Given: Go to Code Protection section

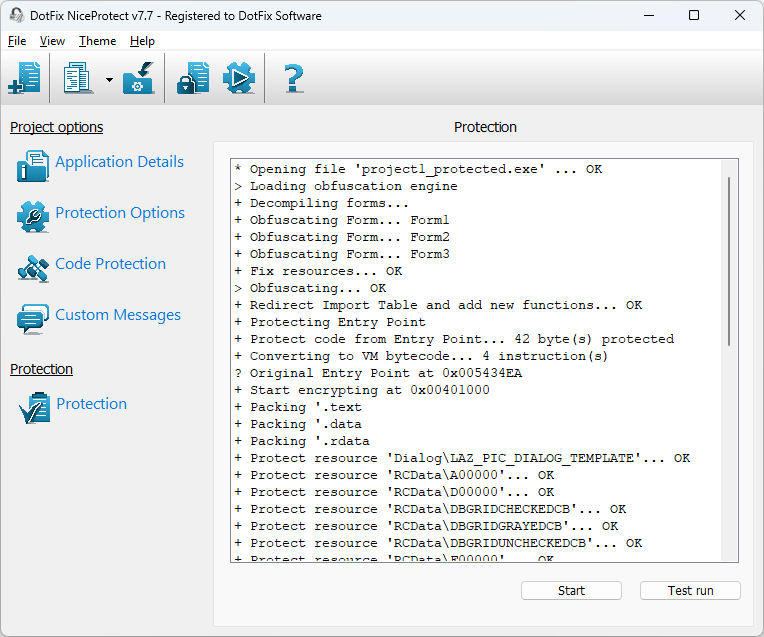Looking at the screenshot, I should pyautogui.click(x=111, y=264).
